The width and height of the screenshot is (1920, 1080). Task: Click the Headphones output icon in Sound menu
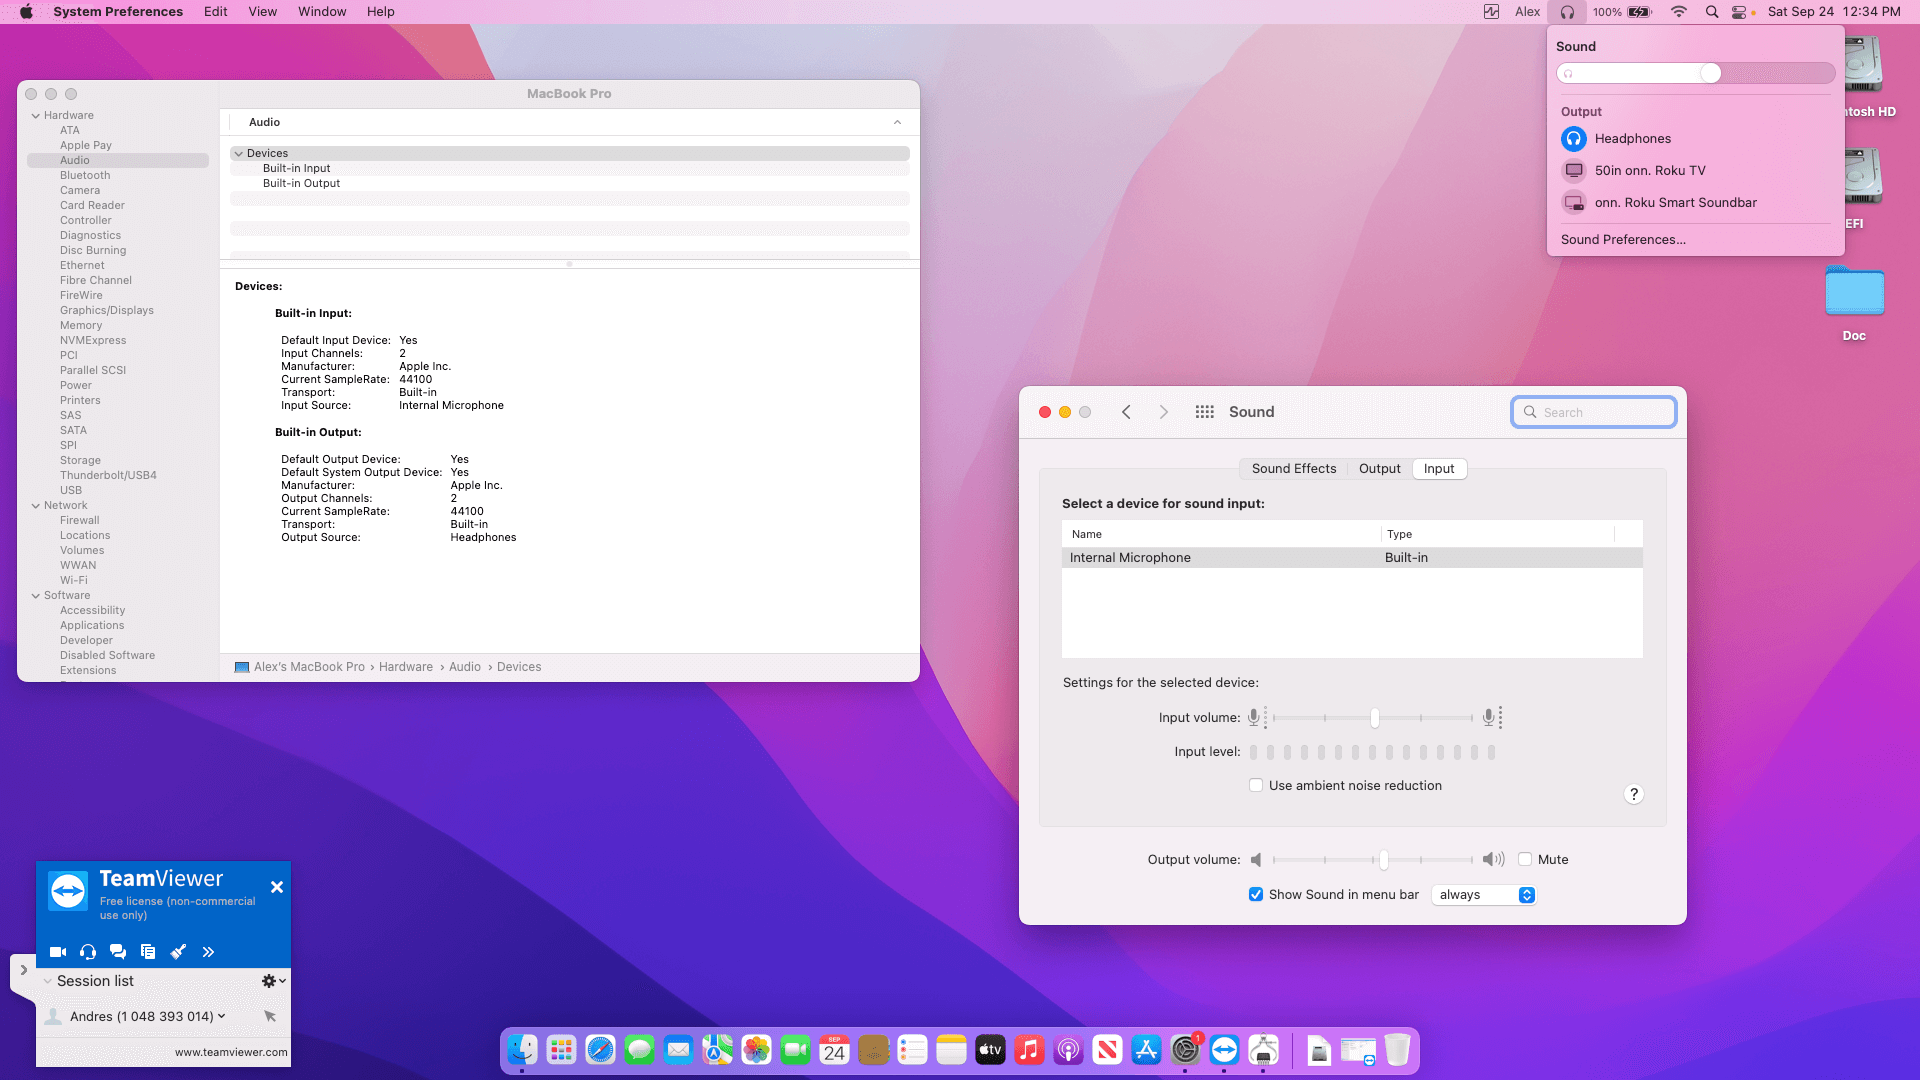click(1574, 139)
